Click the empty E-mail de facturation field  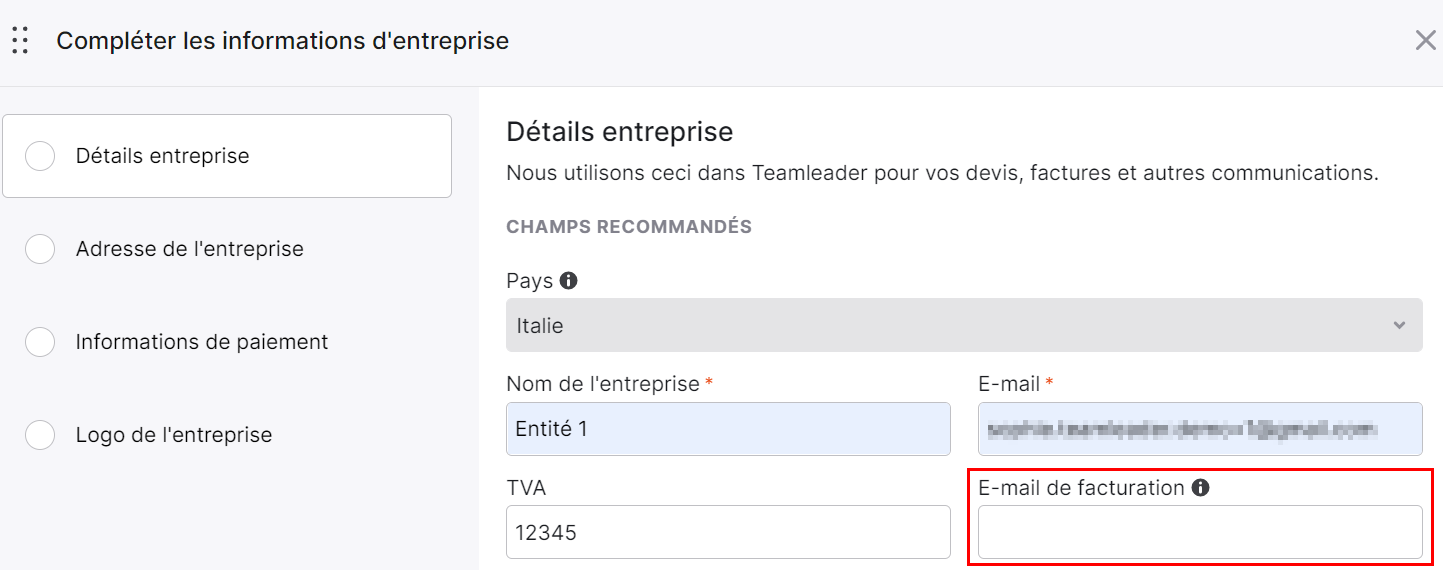(1200, 532)
